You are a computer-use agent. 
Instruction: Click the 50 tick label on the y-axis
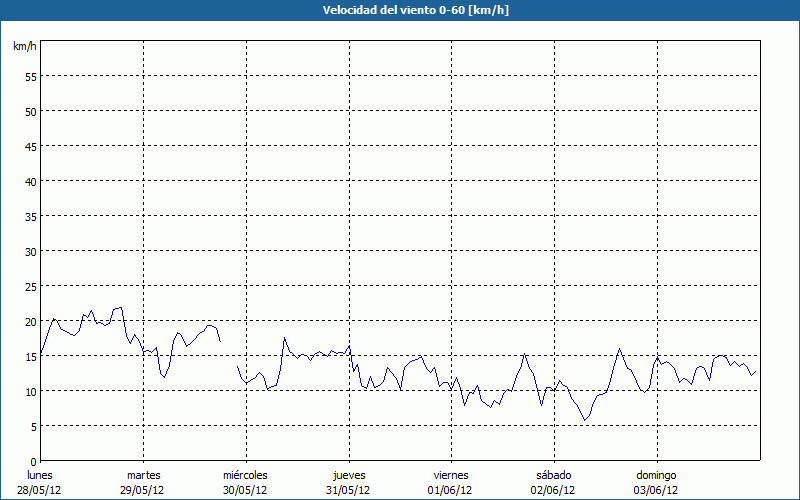[x=30, y=111]
